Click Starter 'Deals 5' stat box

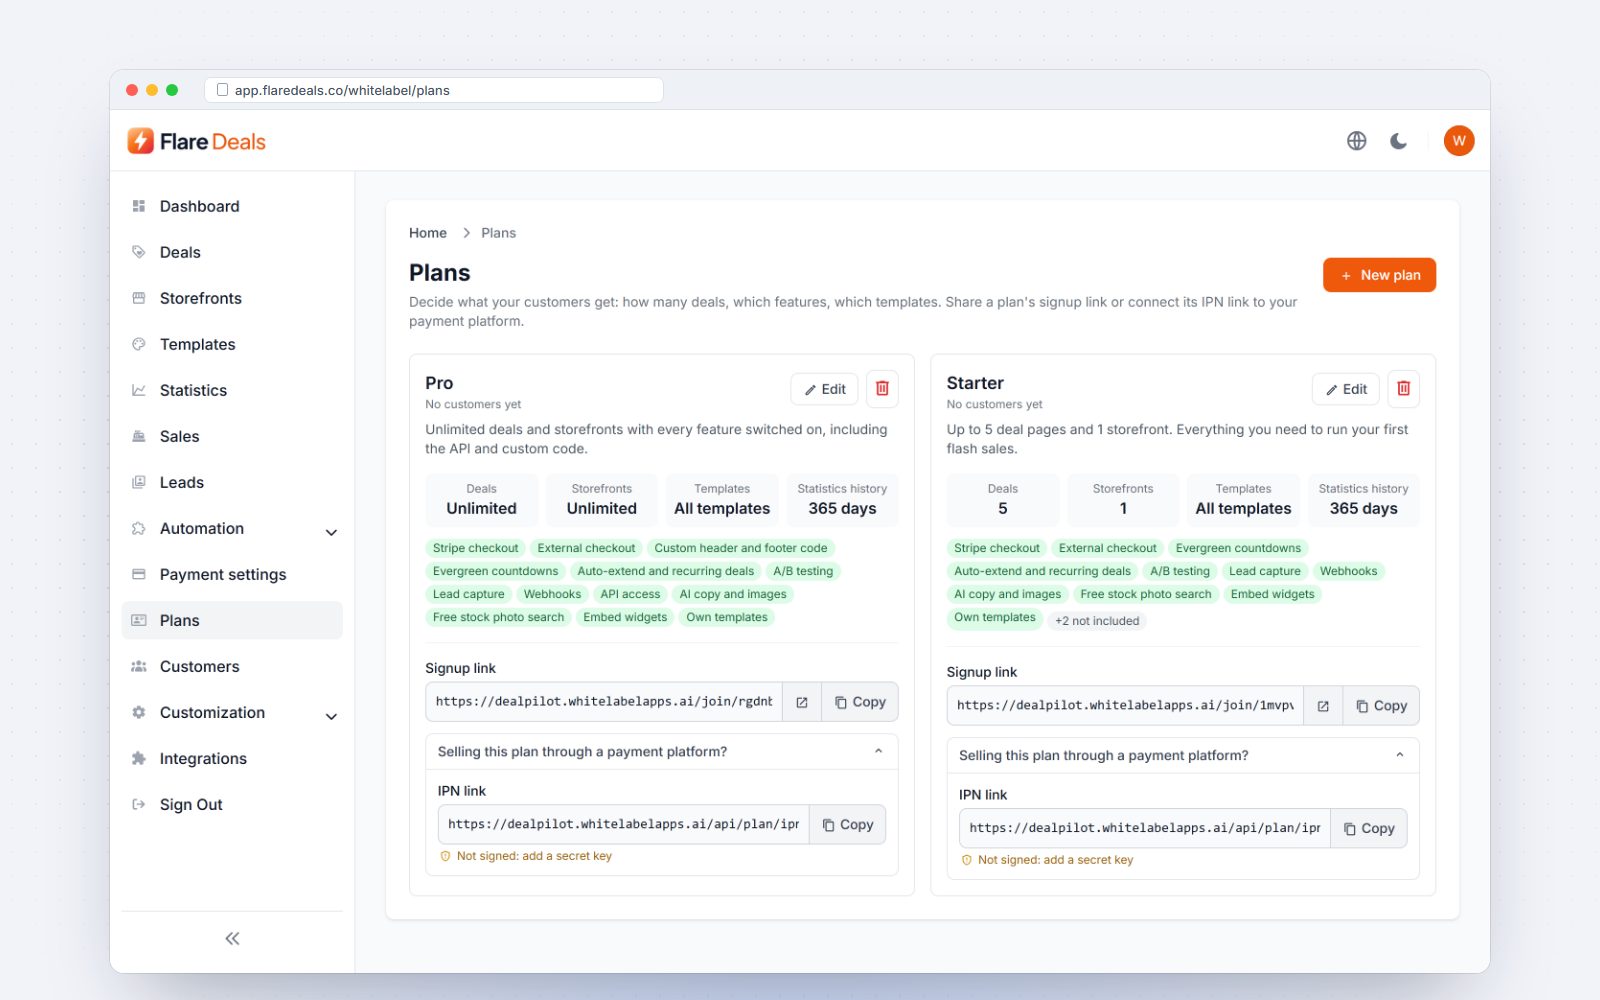(1002, 500)
